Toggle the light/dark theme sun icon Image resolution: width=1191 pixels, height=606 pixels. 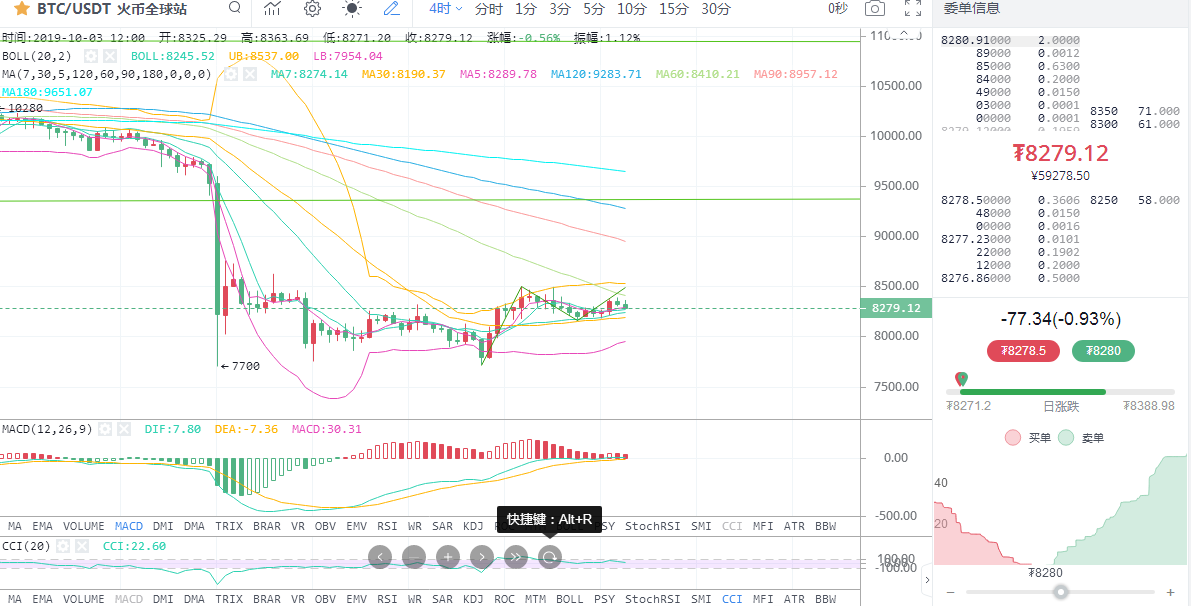[x=352, y=9]
